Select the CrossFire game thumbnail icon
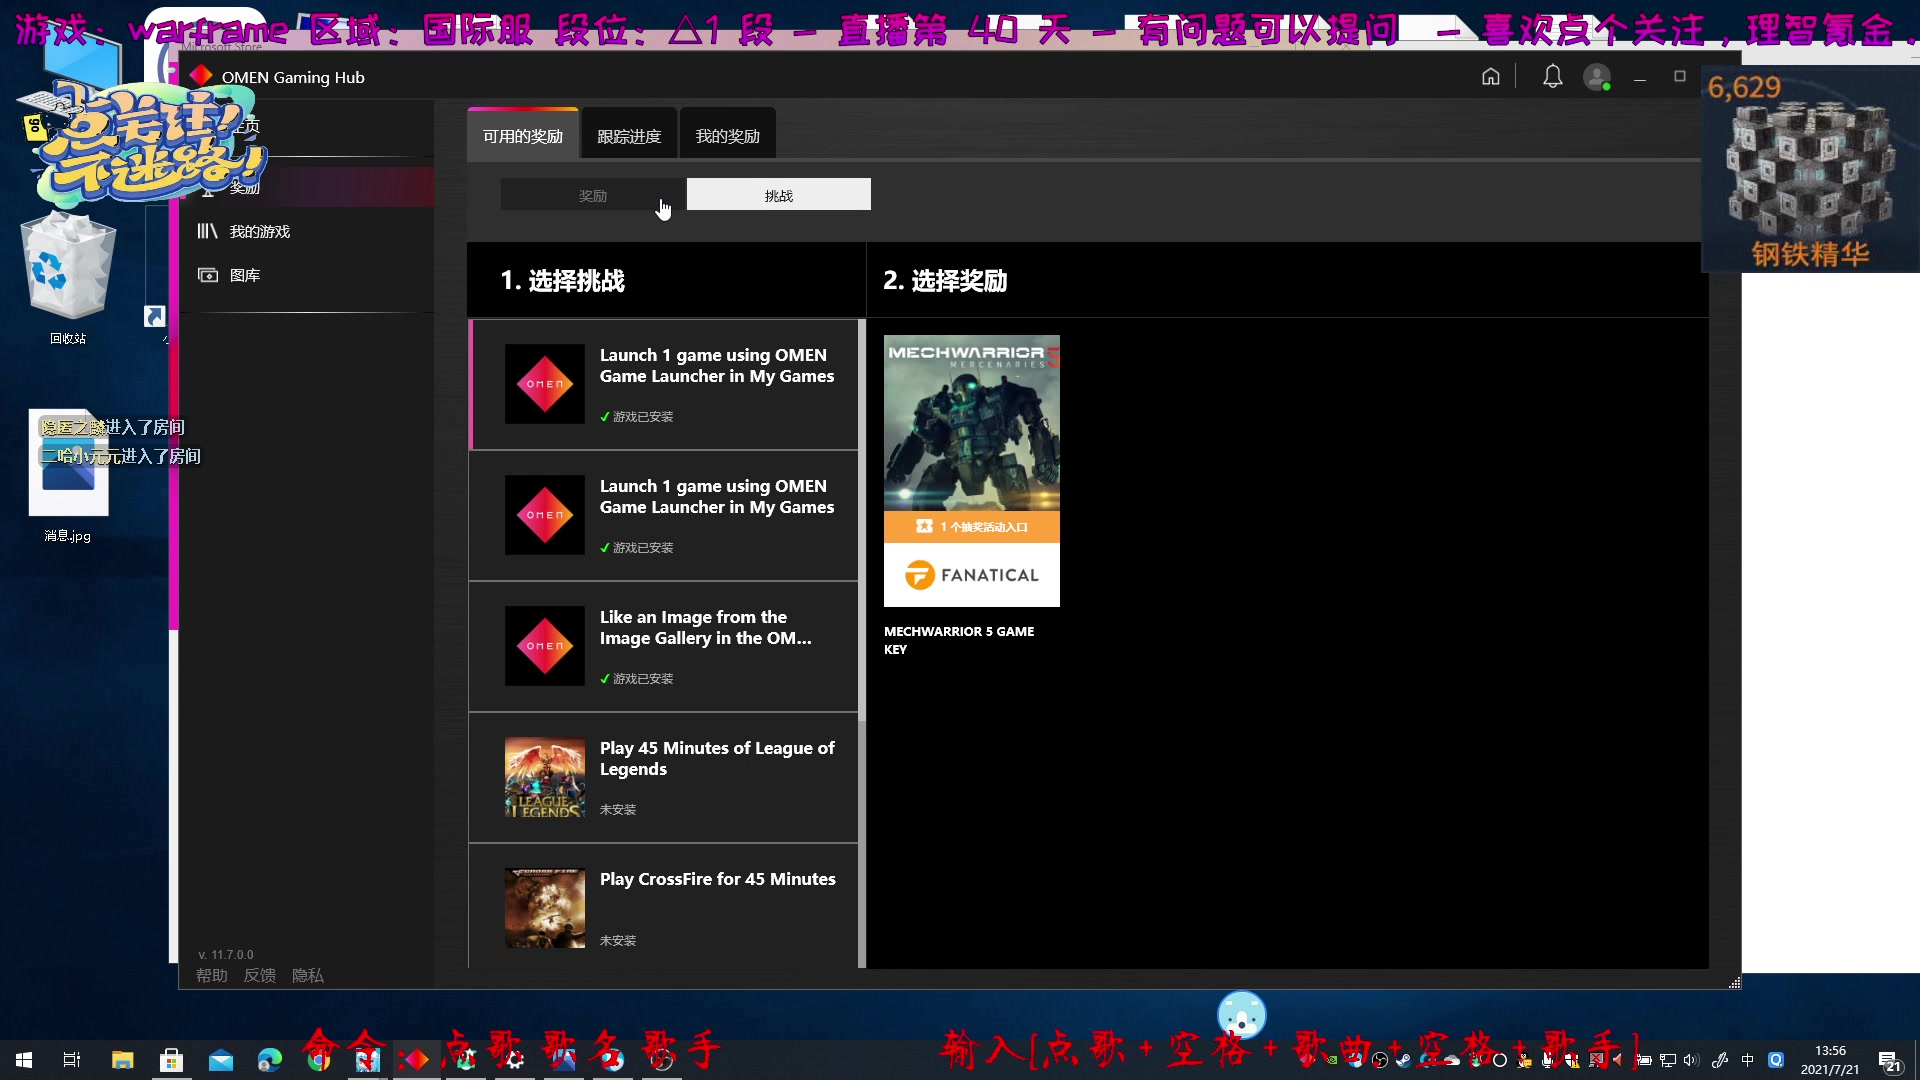1920x1080 pixels. point(543,907)
